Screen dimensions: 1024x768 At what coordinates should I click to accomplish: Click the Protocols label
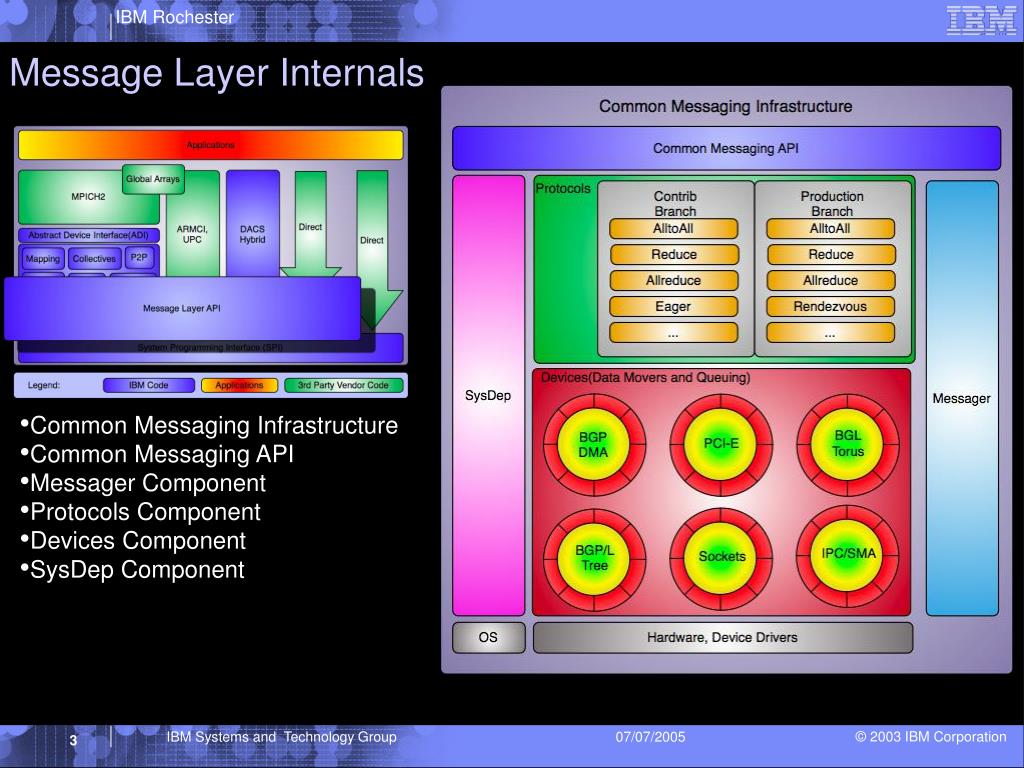pos(563,188)
